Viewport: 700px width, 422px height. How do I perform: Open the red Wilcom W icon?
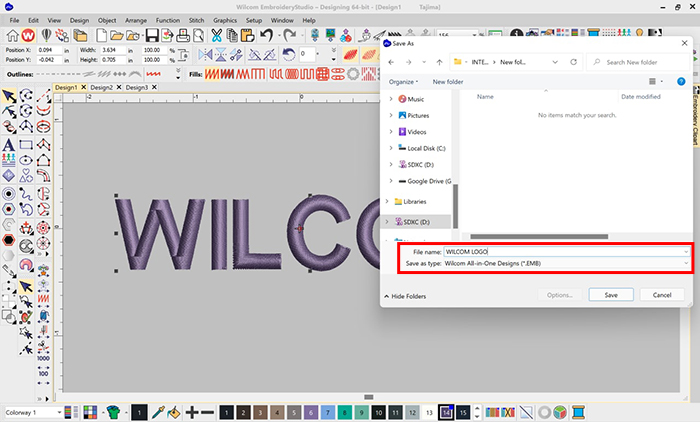[x=28, y=35]
